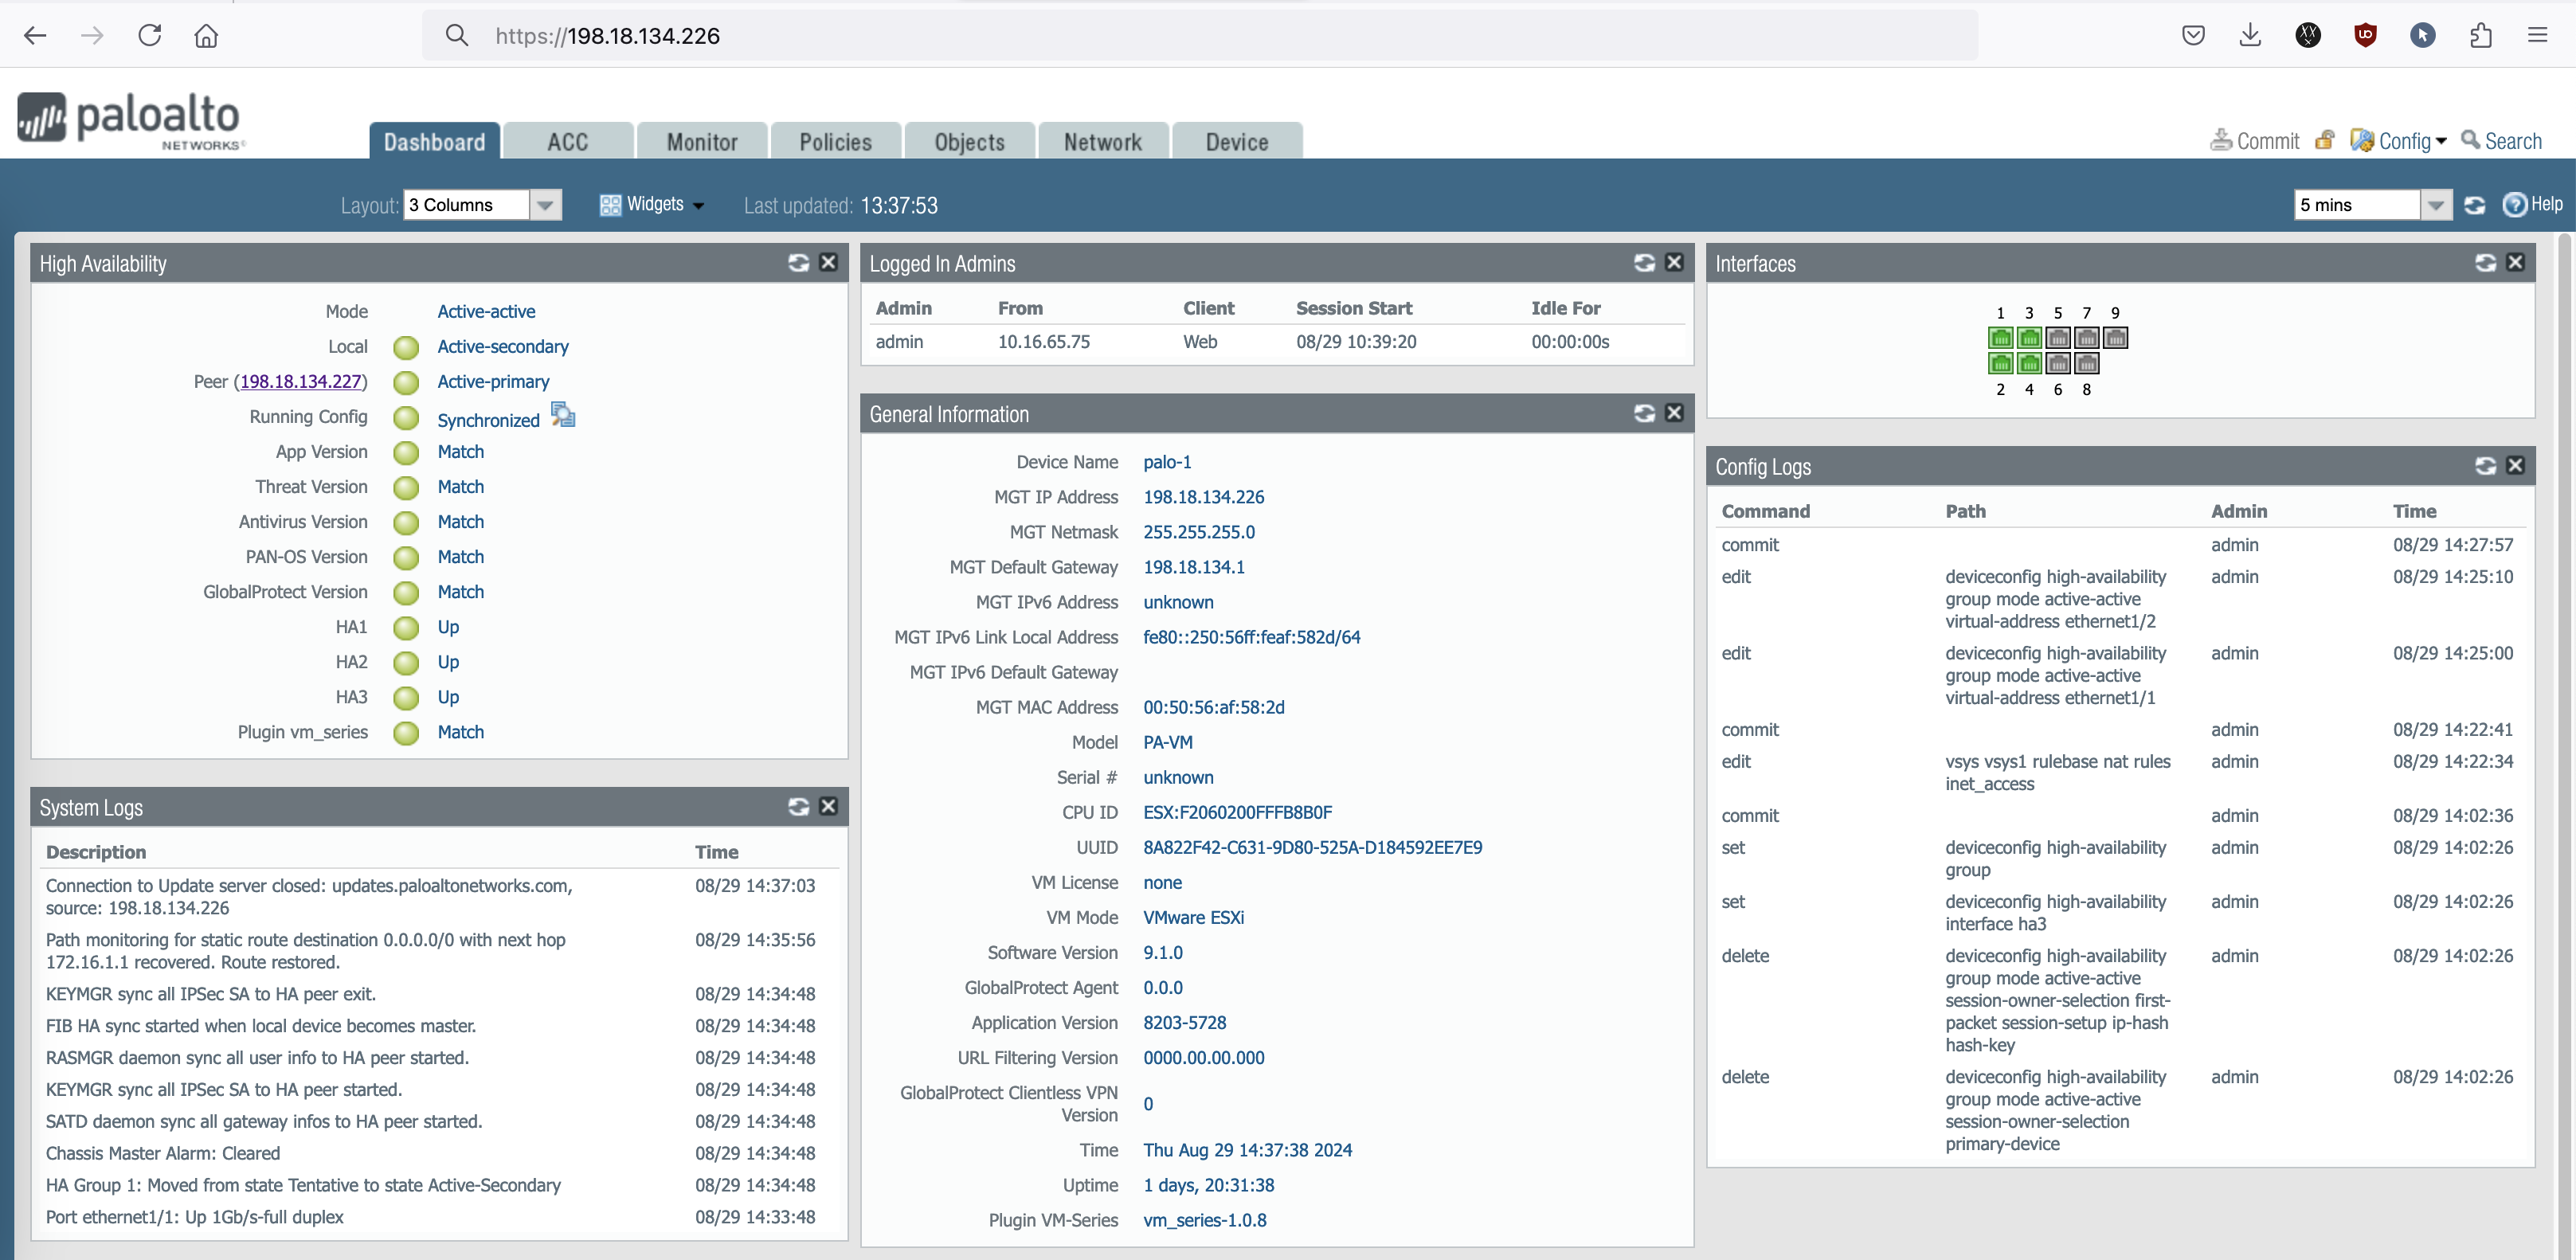Click the lock icon next to Commit
This screenshot has width=2576, height=1260.
point(2324,141)
